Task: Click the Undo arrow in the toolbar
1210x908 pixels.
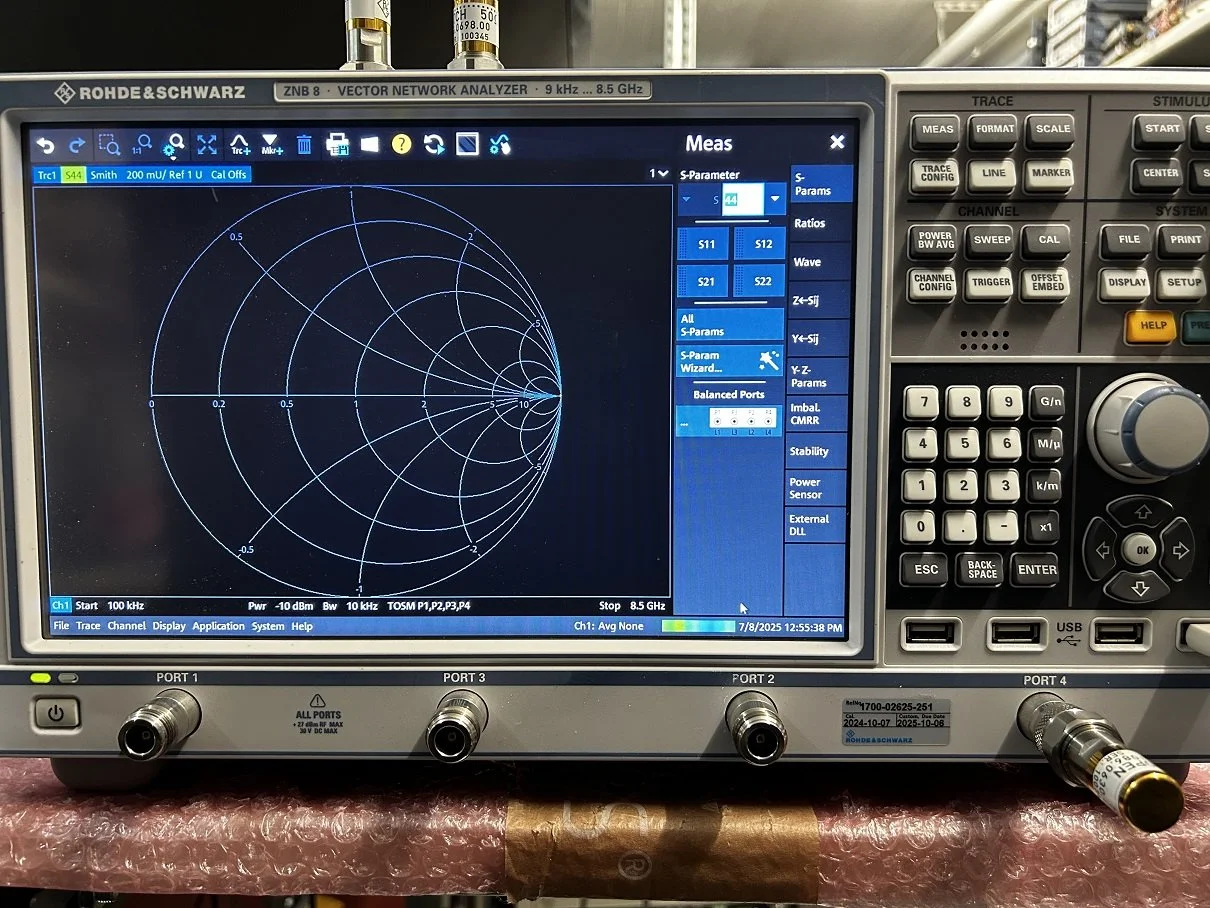Action: 45,146
